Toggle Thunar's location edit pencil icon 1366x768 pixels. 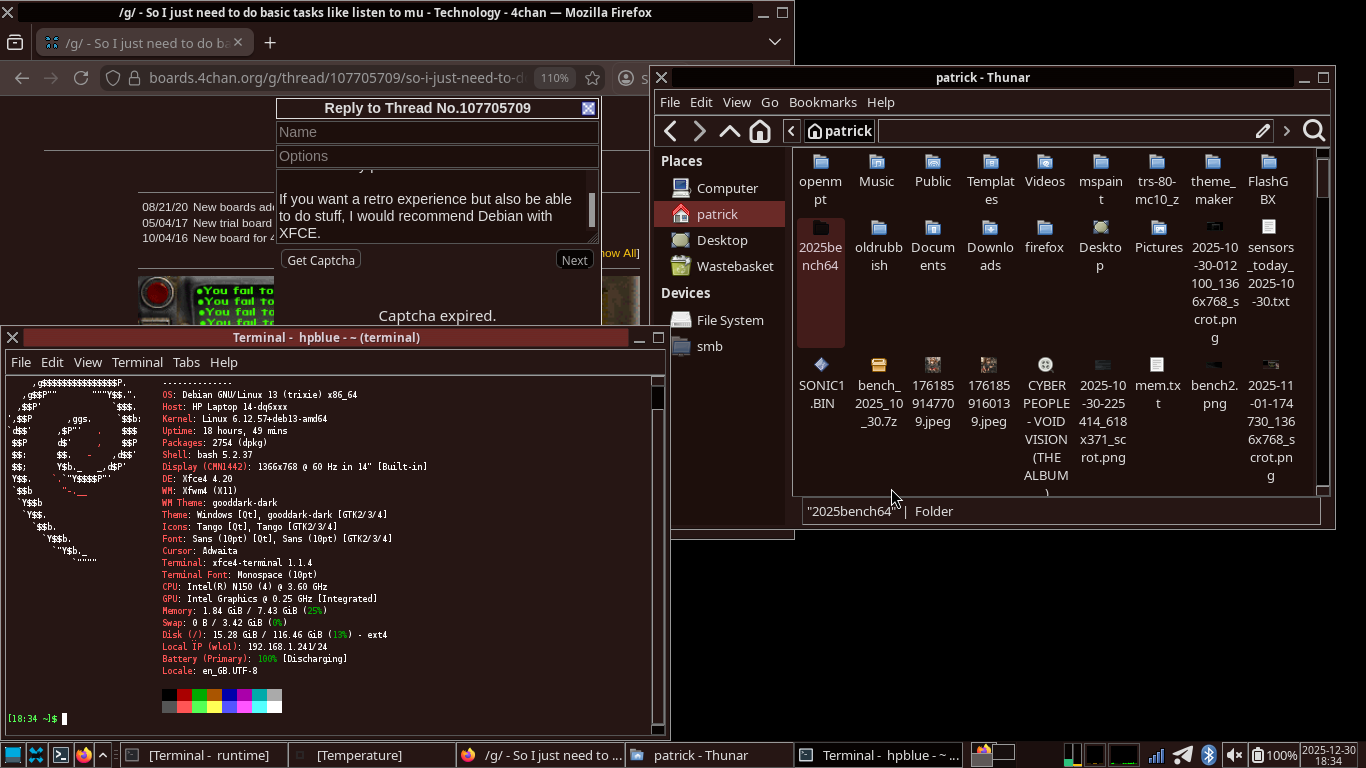click(1263, 131)
